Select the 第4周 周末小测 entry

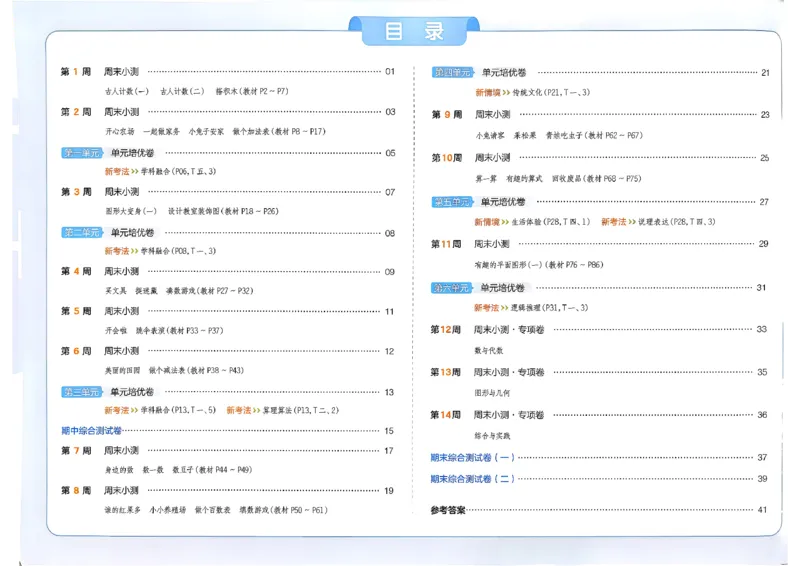[228, 272]
